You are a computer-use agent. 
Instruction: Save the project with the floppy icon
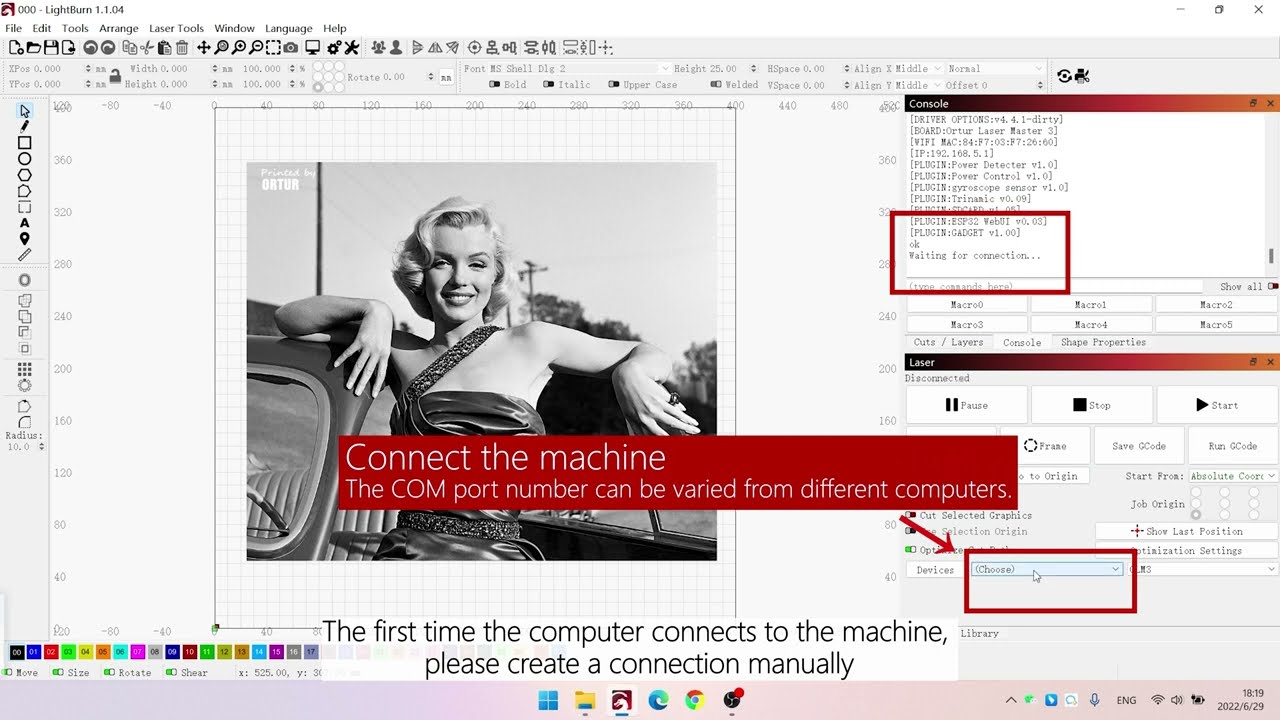[x=50, y=47]
